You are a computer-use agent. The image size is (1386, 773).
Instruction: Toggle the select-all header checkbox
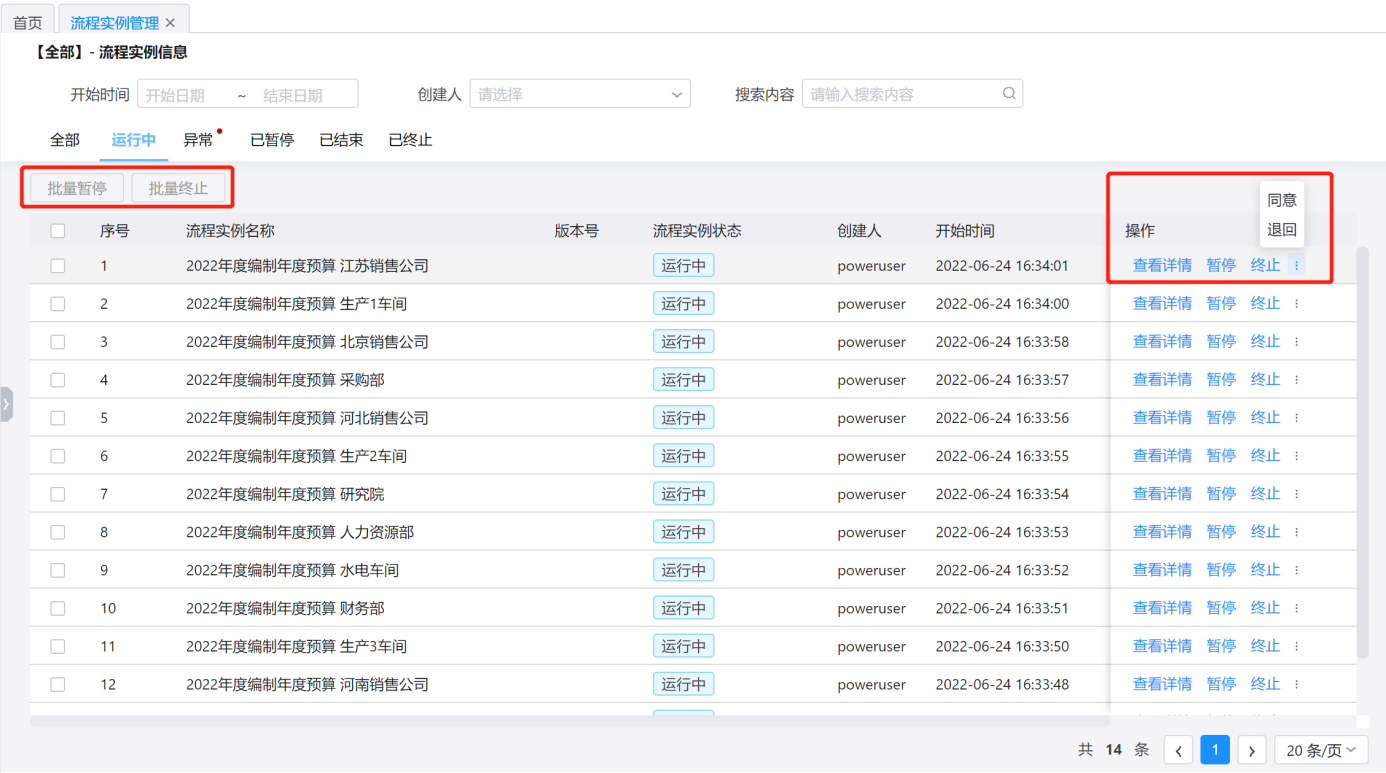tap(58, 231)
